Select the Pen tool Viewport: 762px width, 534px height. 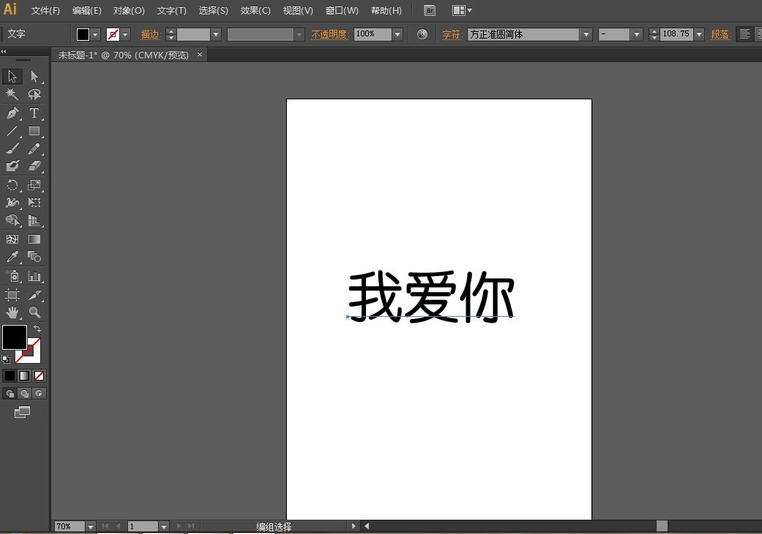click(x=13, y=113)
